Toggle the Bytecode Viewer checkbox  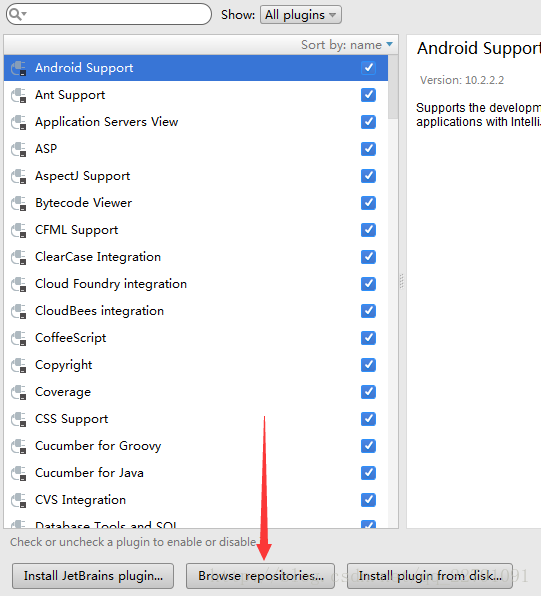pyautogui.click(x=368, y=203)
